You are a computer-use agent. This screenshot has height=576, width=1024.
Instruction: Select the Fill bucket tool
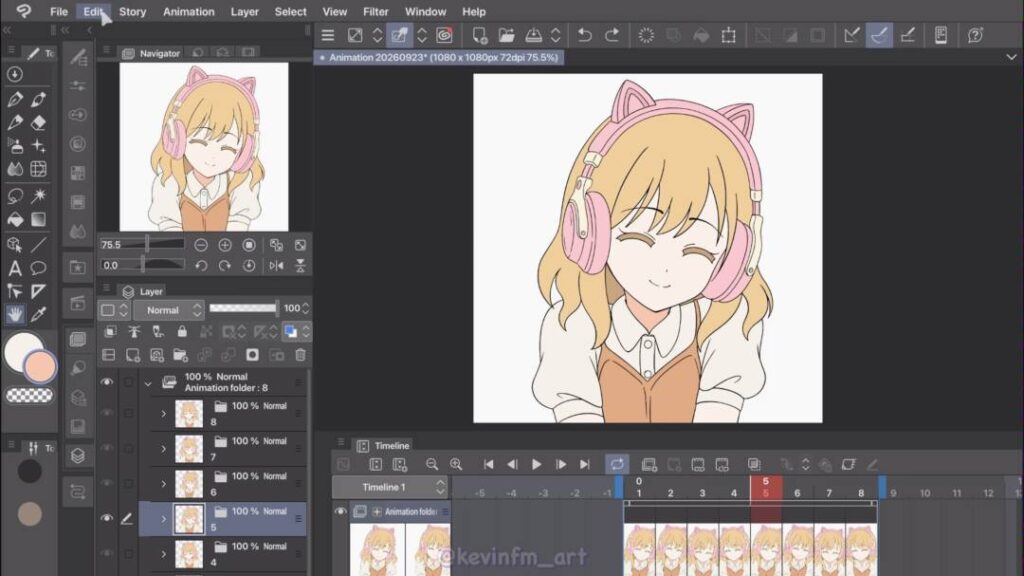pos(14,219)
